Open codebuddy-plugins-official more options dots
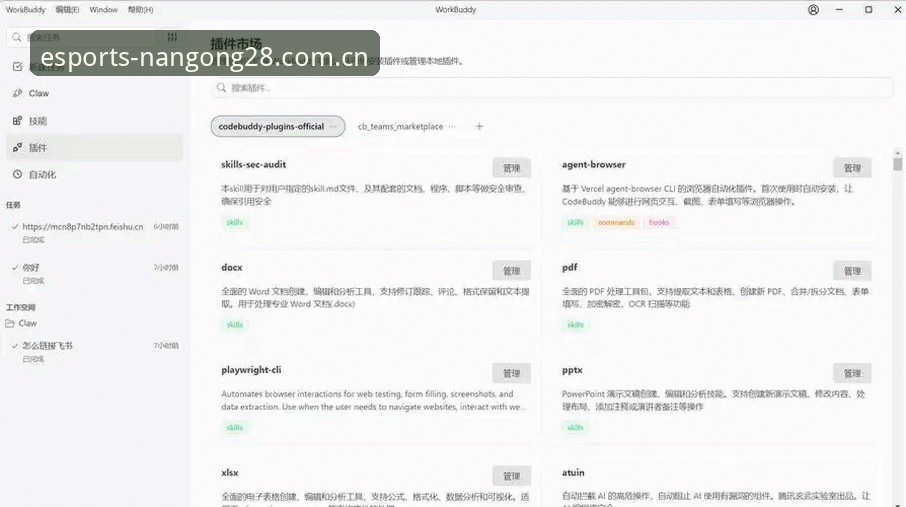Viewport: 906px width, 507px height. [333, 127]
